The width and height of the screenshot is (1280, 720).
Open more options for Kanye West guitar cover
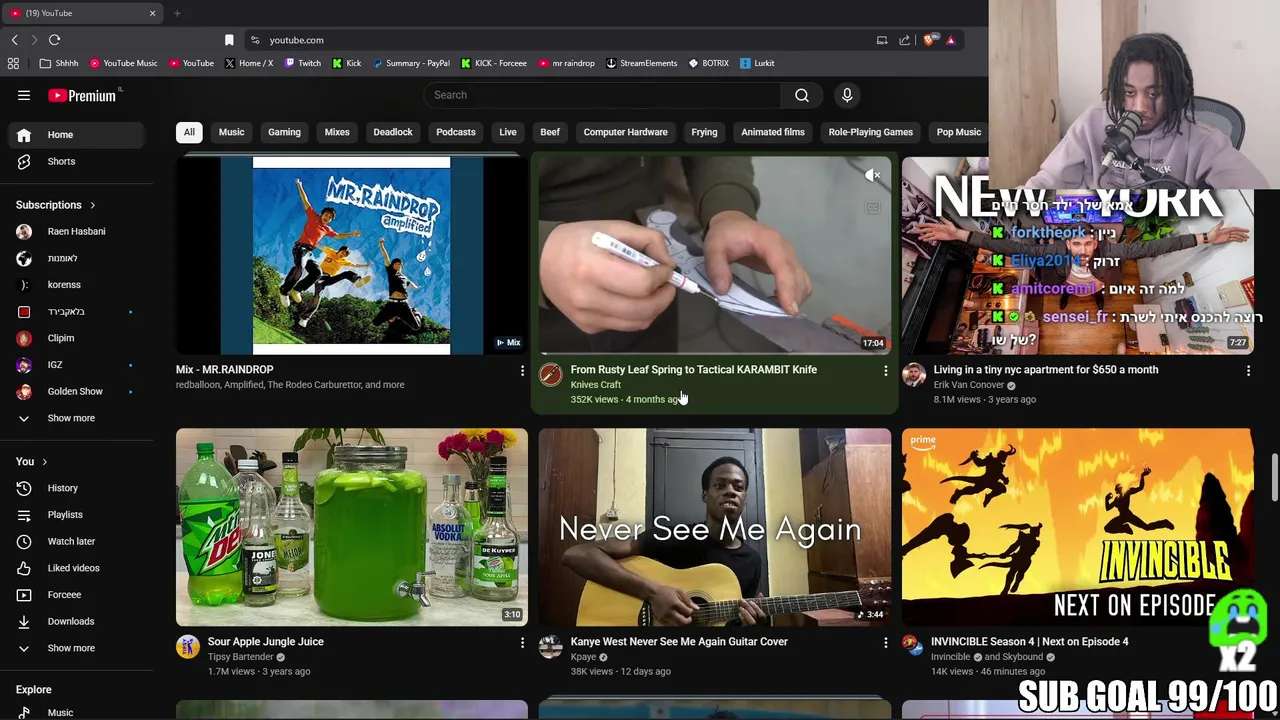pos(885,643)
